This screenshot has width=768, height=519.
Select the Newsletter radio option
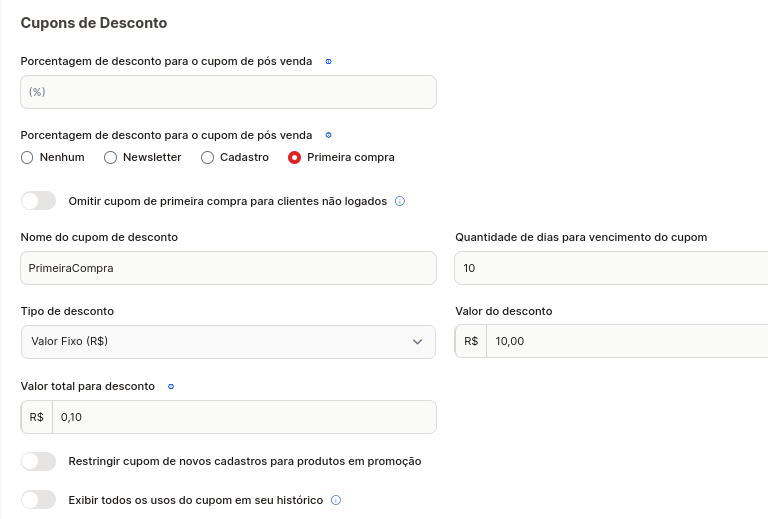[110, 157]
